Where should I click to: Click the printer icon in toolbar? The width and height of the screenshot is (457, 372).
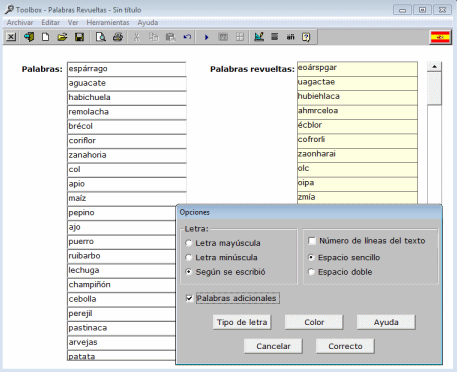[x=118, y=37]
